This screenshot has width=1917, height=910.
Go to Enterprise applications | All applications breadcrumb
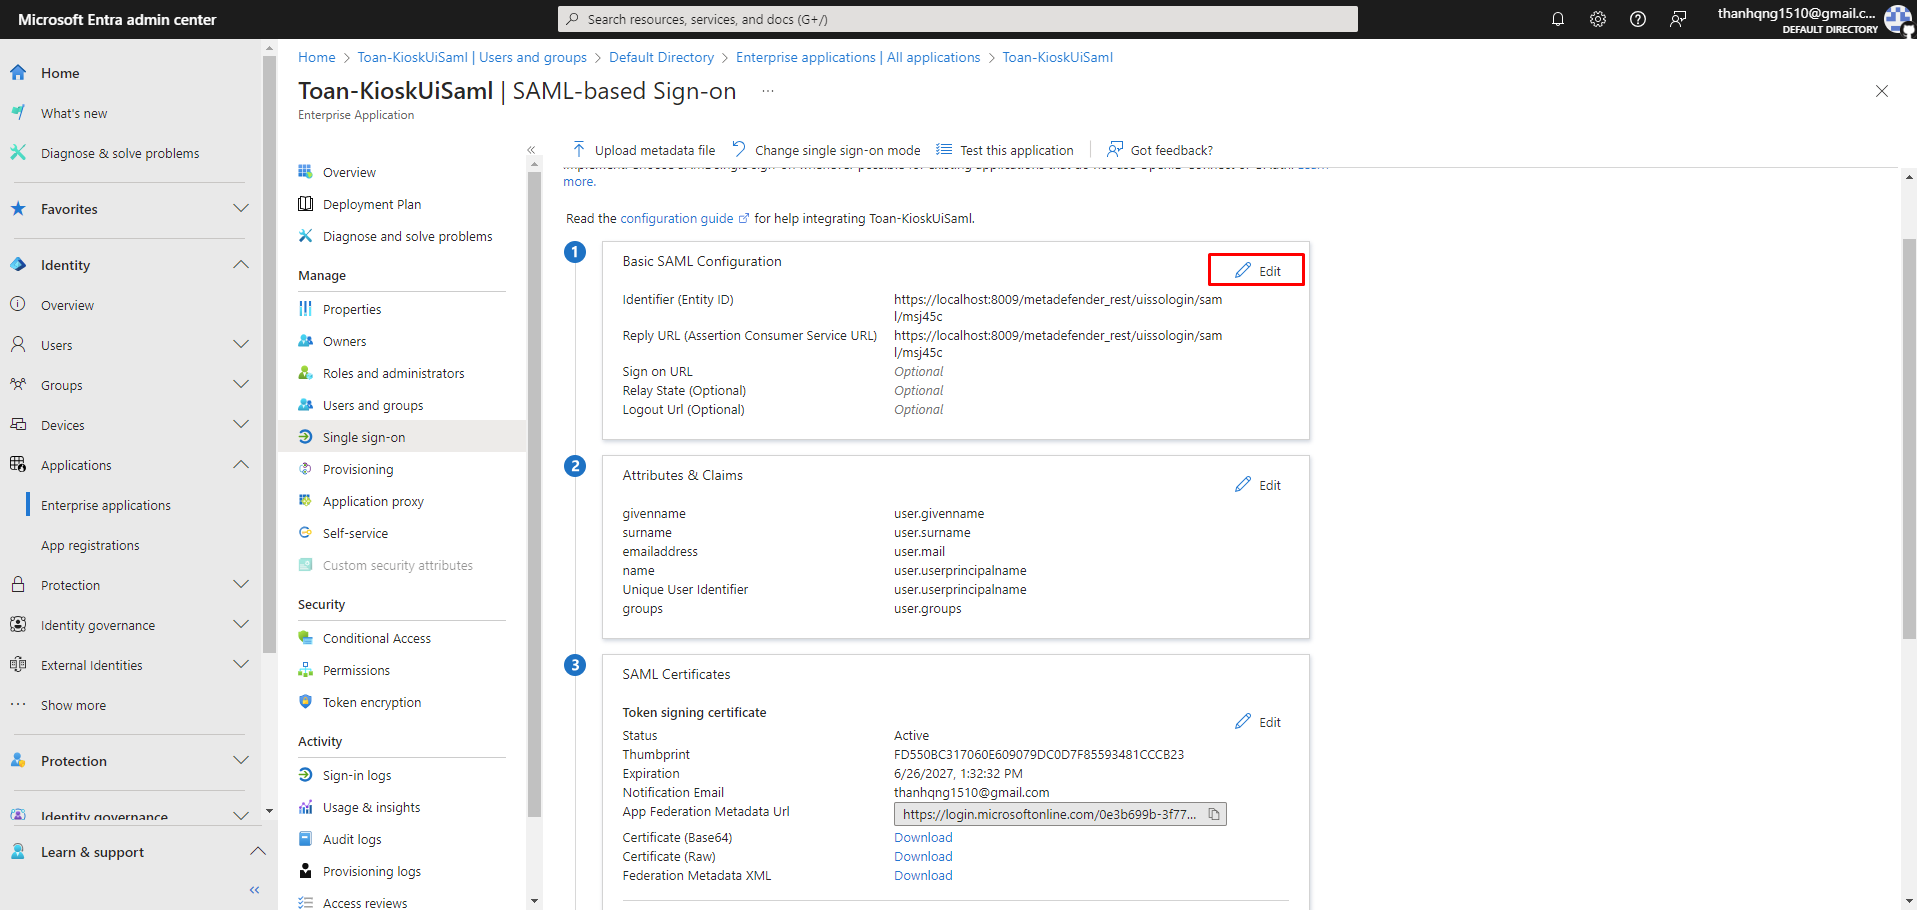[858, 57]
